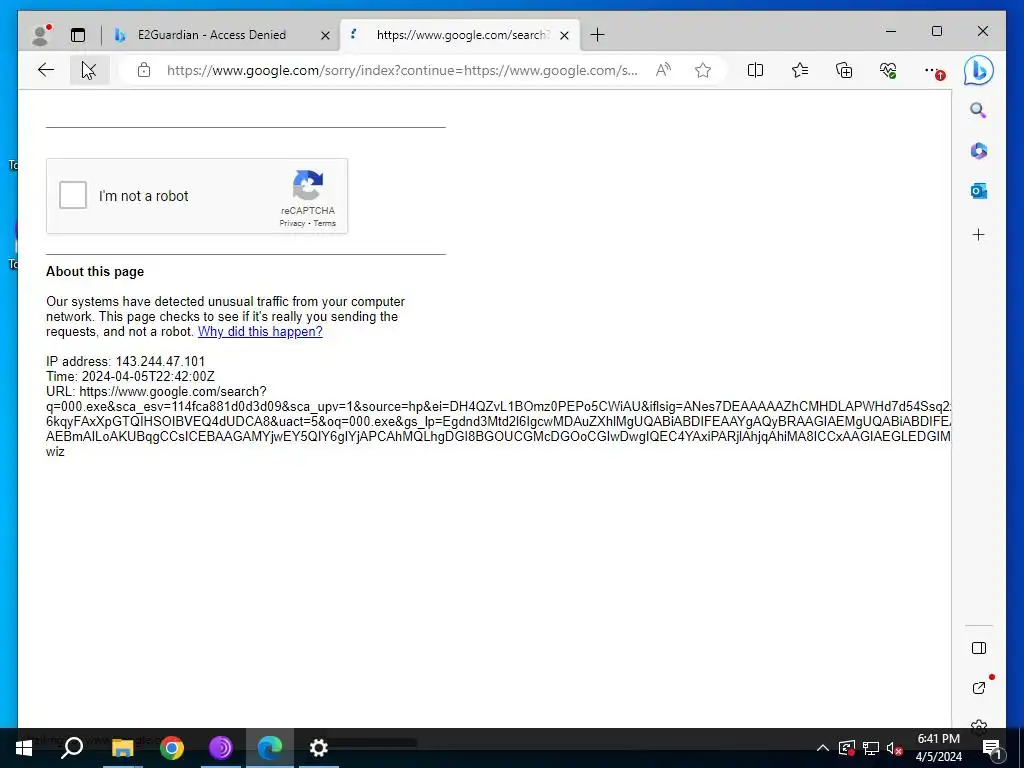Image resolution: width=1024 pixels, height=768 pixels.
Task: Close the E2Guardian - Access Denied tab
Action: 325,35
